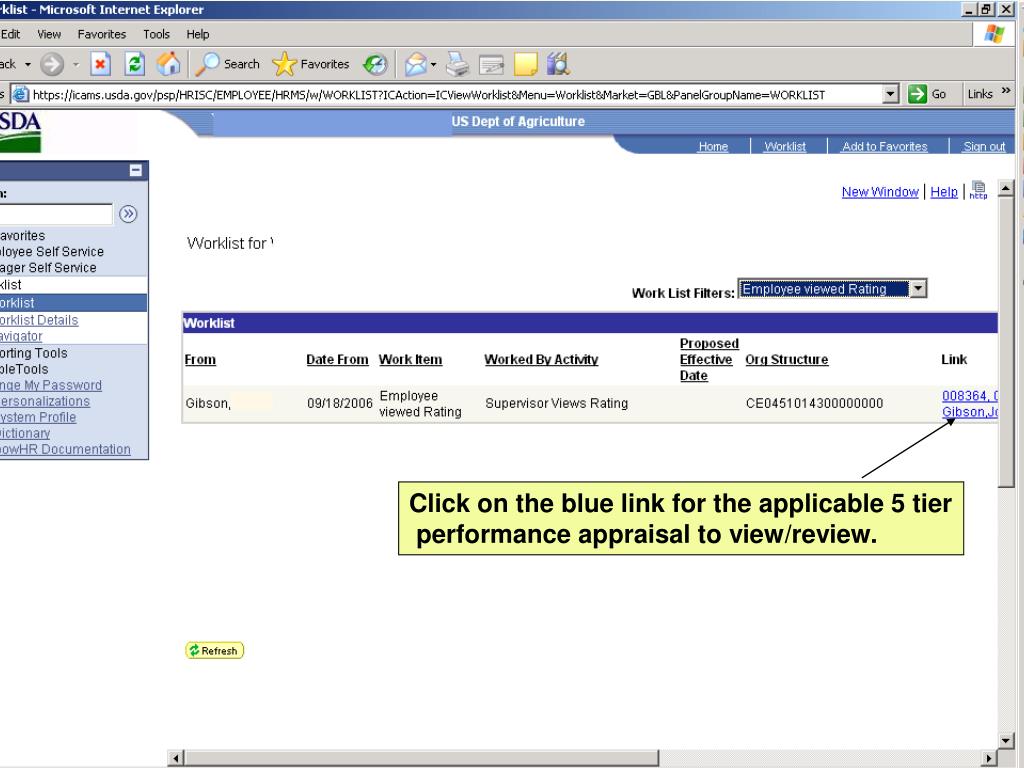Select Reporting Tools in sidebar
This screenshot has width=1024, height=768.
pyautogui.click(x=34, y=353)
